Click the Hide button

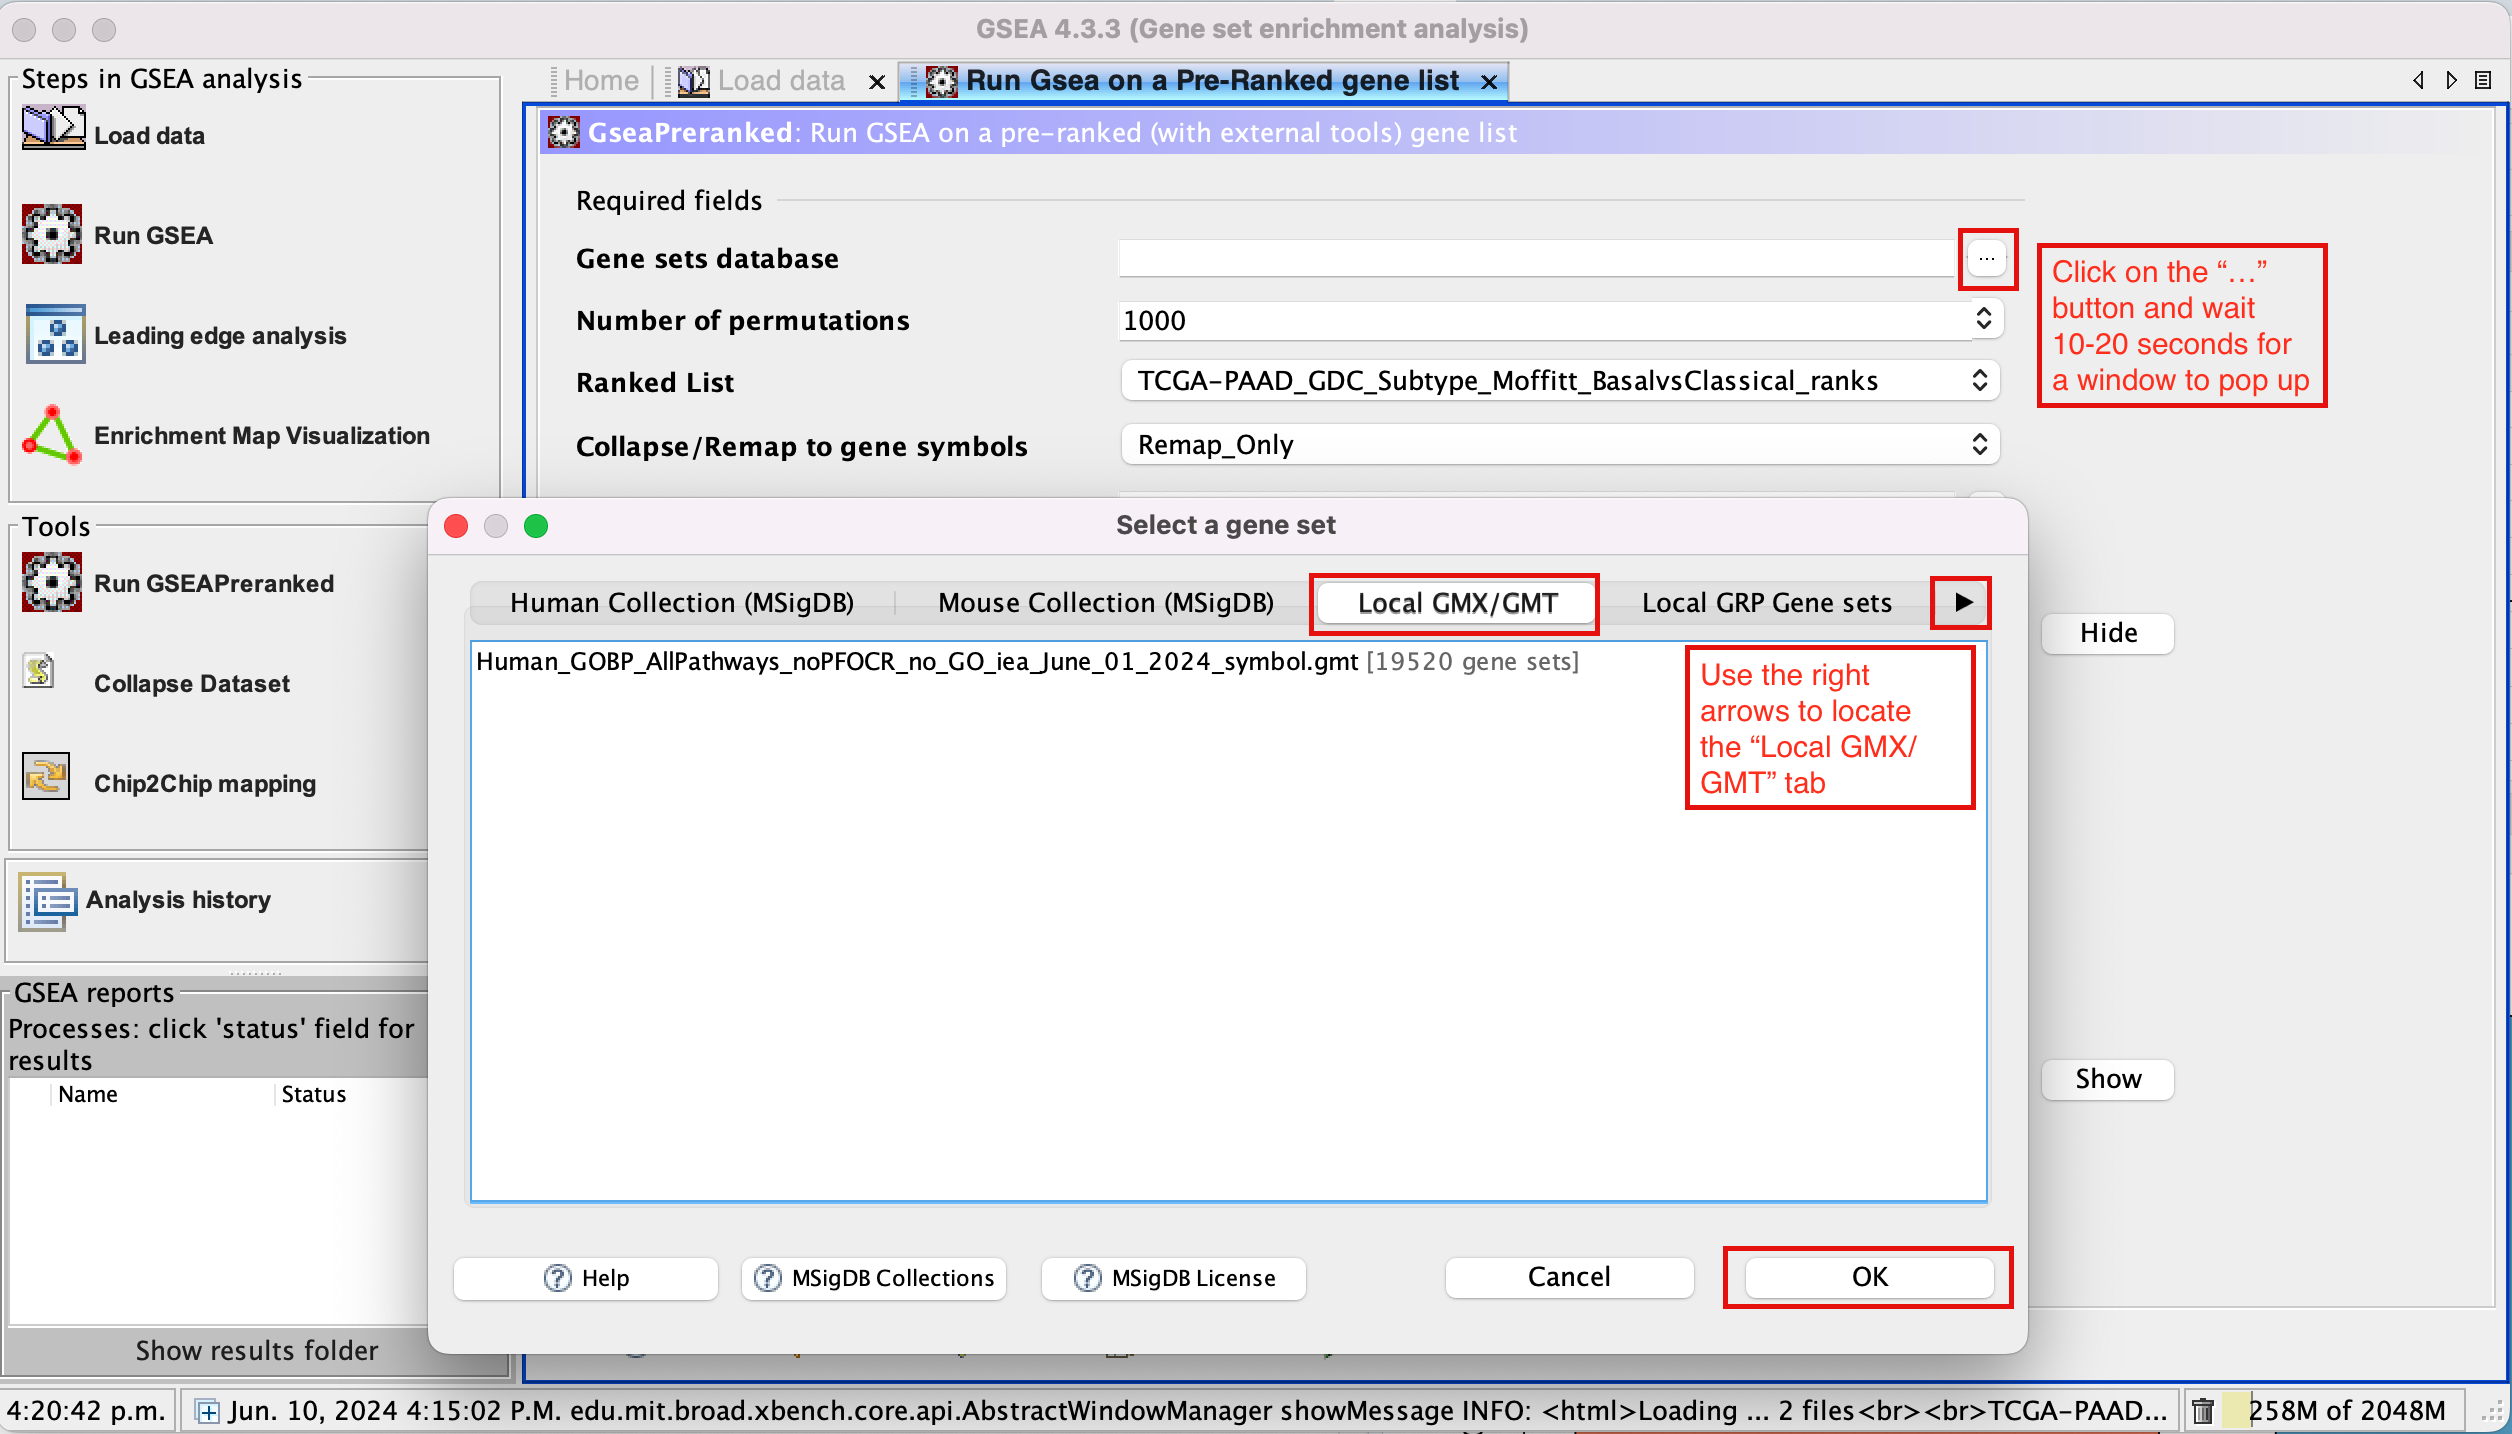pyautogui.click(x=2108, y=633)
